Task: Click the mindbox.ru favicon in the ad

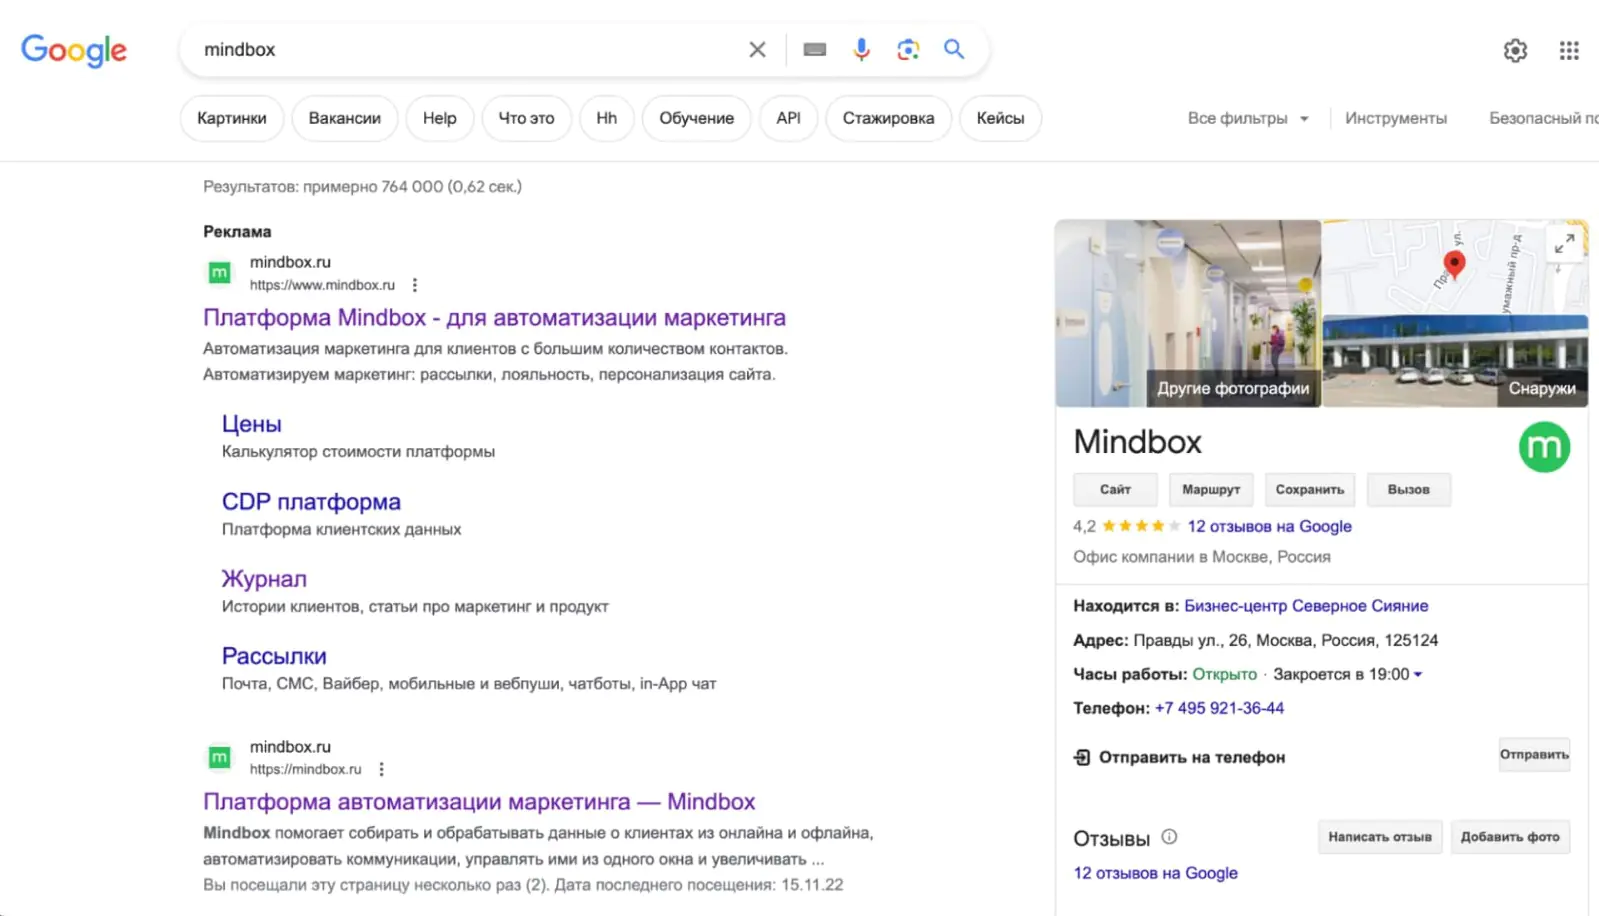Action: 219,272
